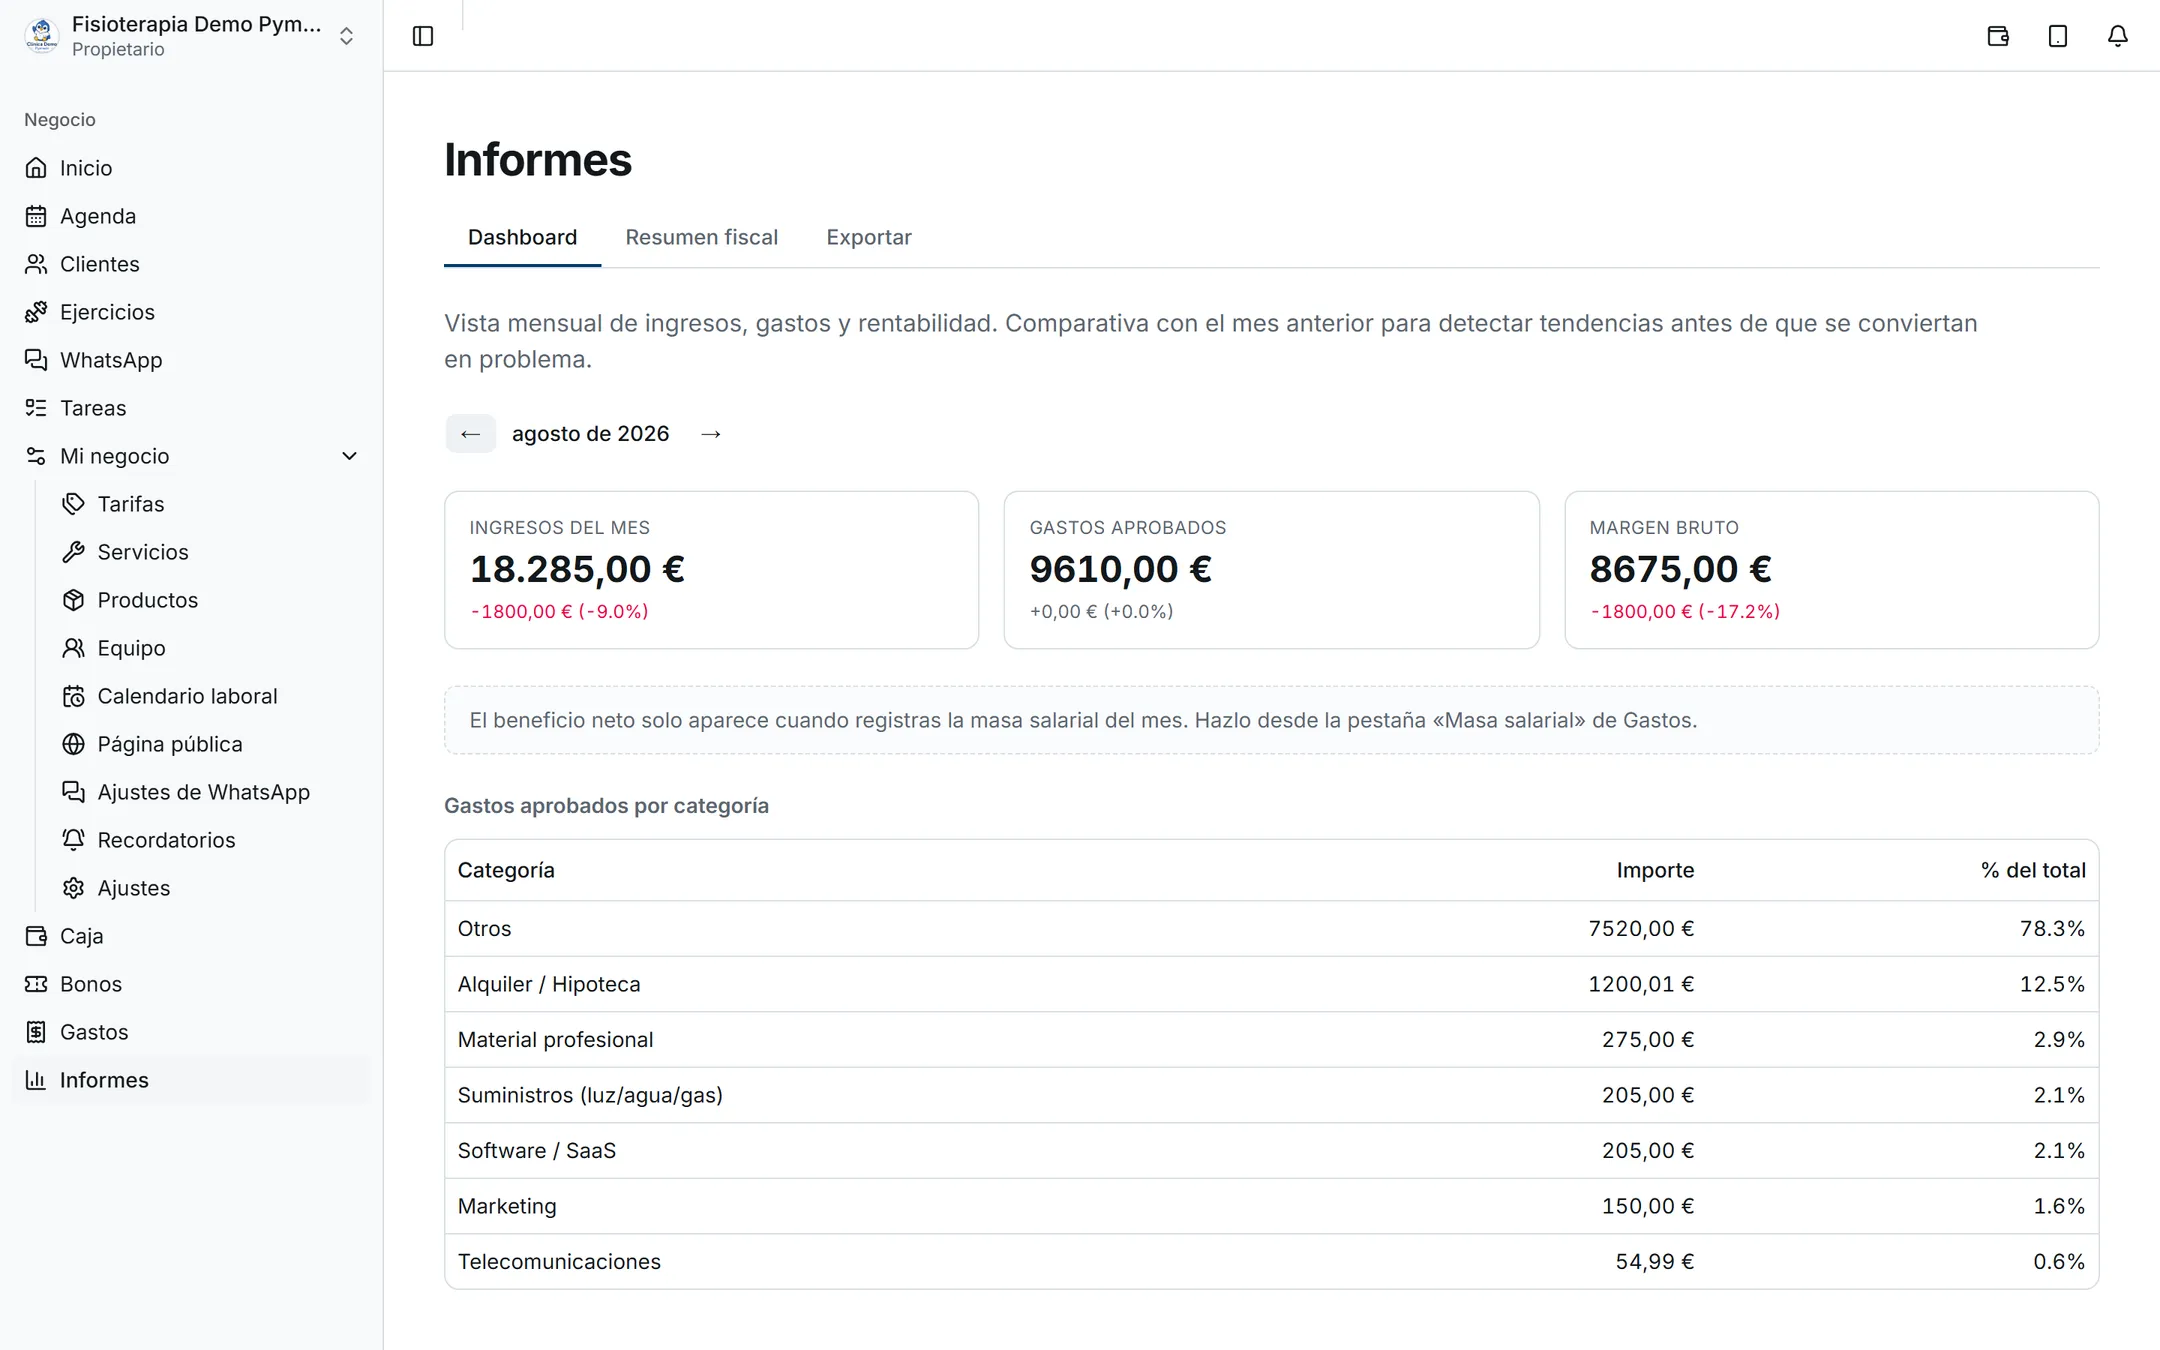2160x1350 pixels.
Task: Open Inicio in the sidebar
Action: click(85, 168)
